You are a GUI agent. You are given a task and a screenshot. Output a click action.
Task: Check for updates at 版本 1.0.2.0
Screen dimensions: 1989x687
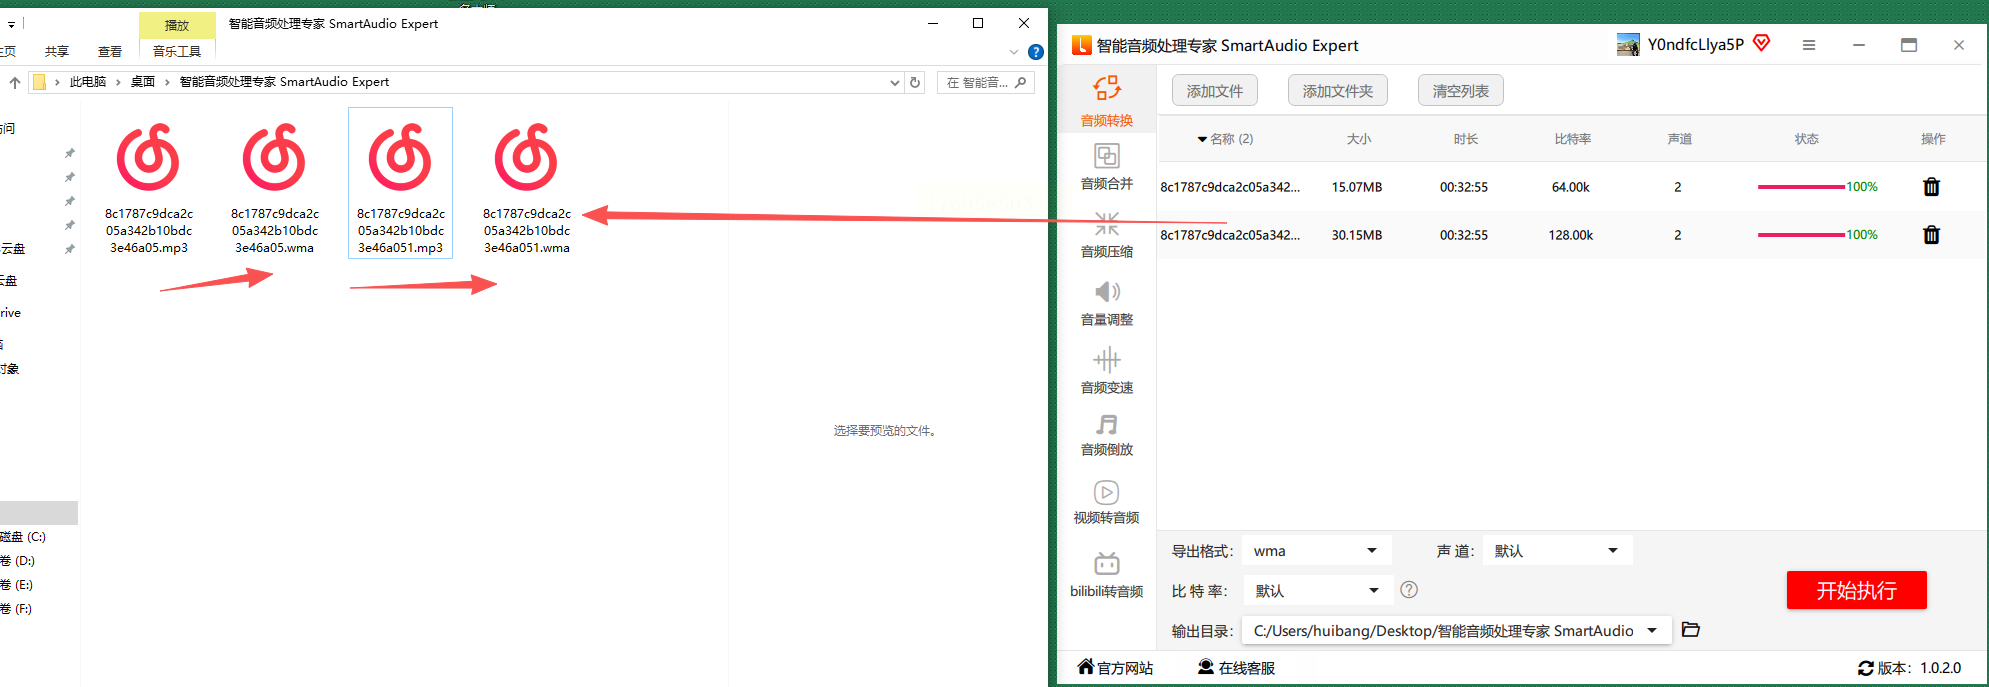click(x=1909, y=667)
